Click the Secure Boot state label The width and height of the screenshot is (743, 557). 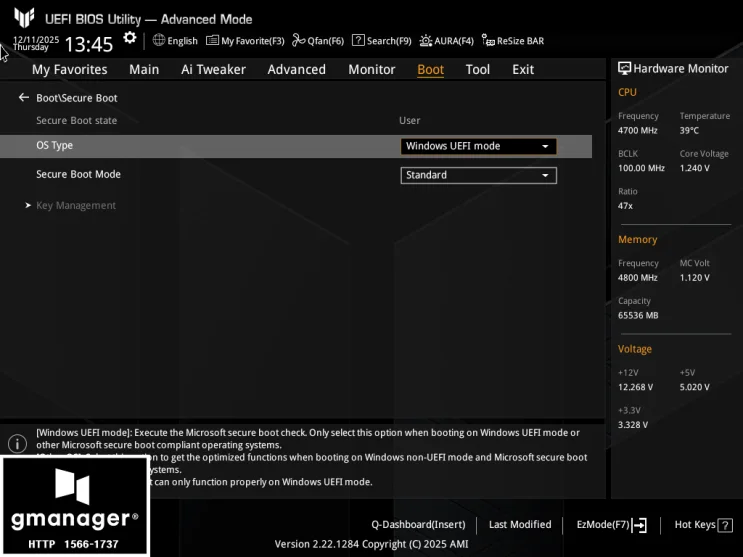tap(76, 120)
